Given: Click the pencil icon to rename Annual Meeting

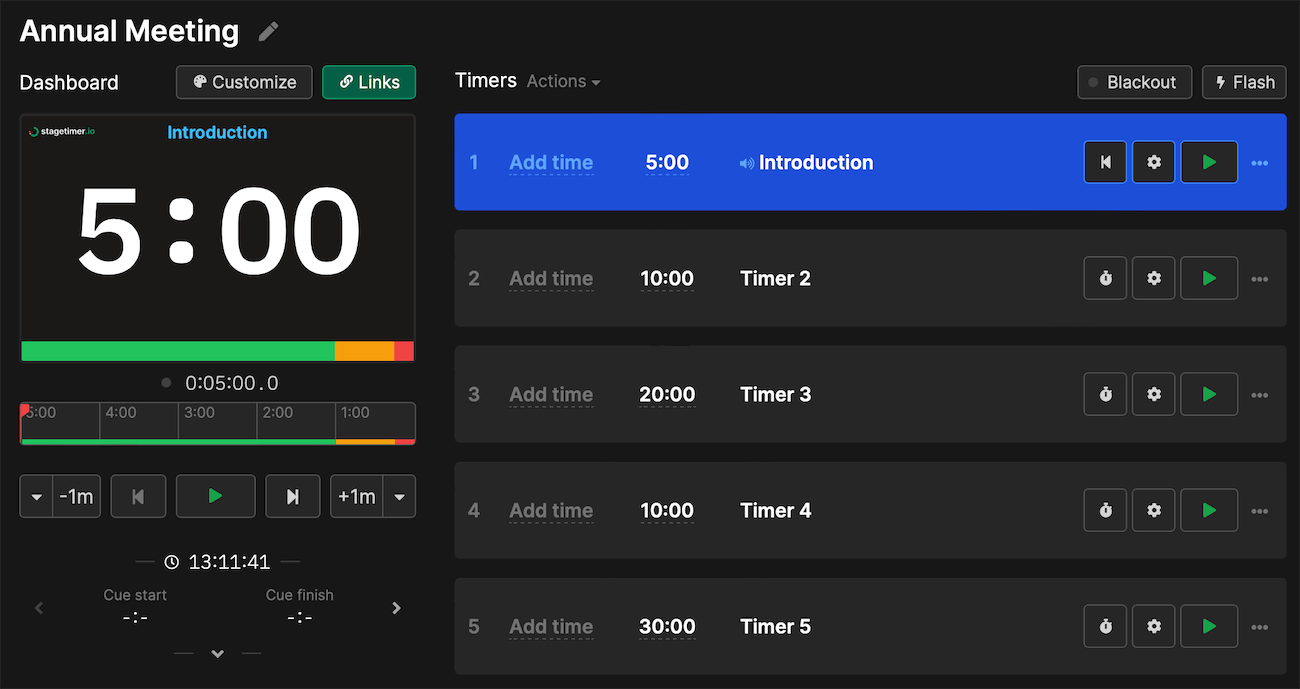Looking at the screenshot, I should tap(267, 31).
